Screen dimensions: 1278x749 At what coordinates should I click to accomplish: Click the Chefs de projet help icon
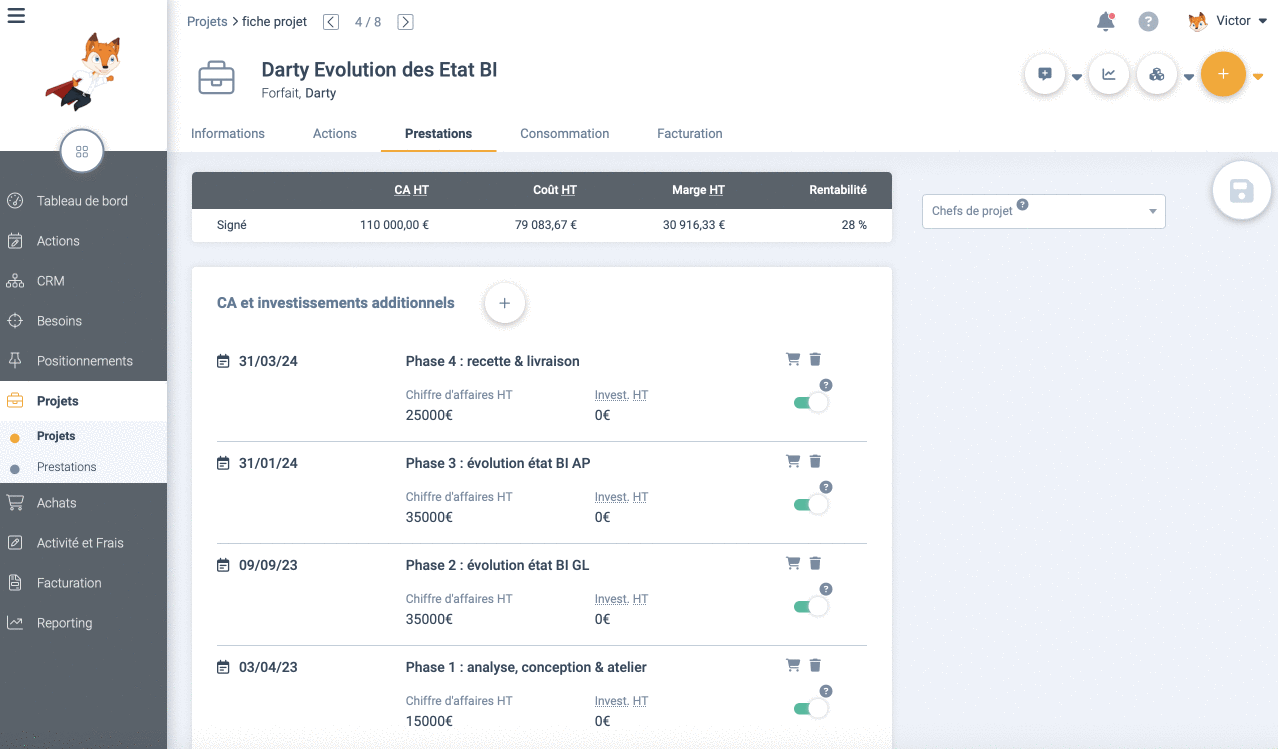(x=1022, y=206)
